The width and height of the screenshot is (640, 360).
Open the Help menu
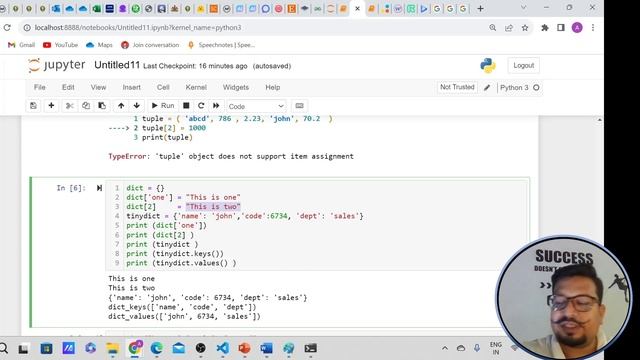coord(273,87)
